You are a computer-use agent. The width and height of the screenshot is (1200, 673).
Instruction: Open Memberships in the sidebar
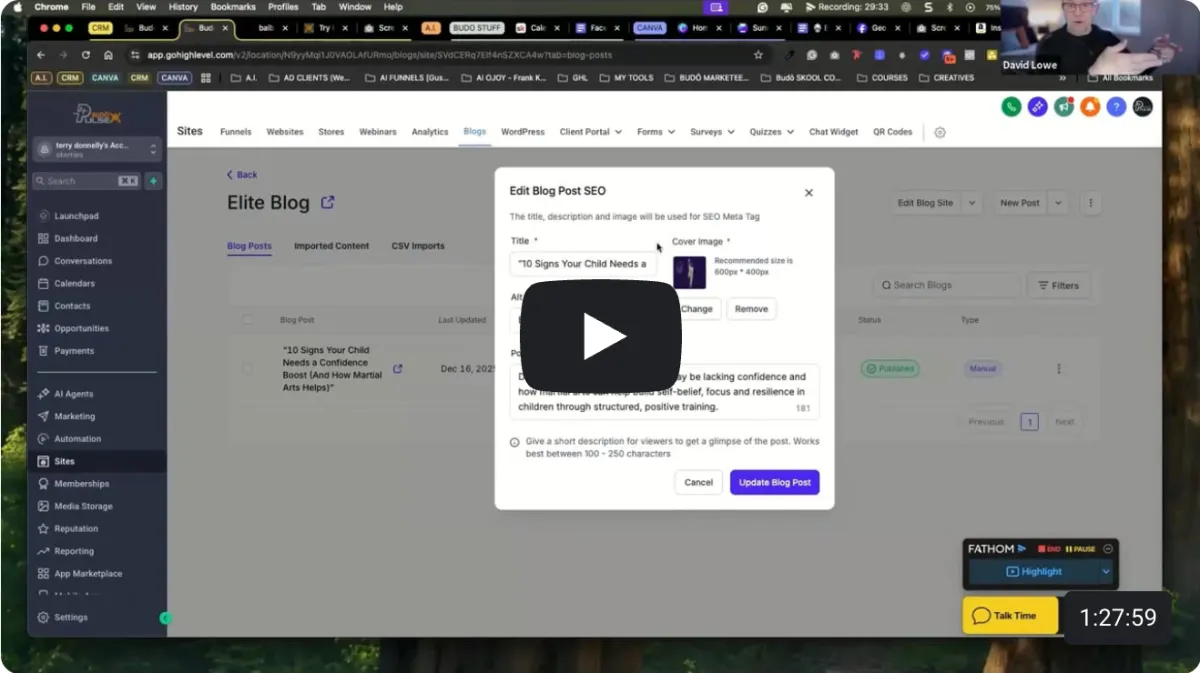pyautogui.click(x=81, y=484)
